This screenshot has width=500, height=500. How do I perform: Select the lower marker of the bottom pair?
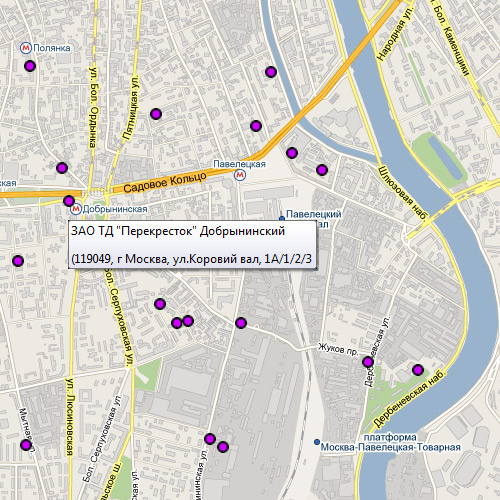coord(223,447)
